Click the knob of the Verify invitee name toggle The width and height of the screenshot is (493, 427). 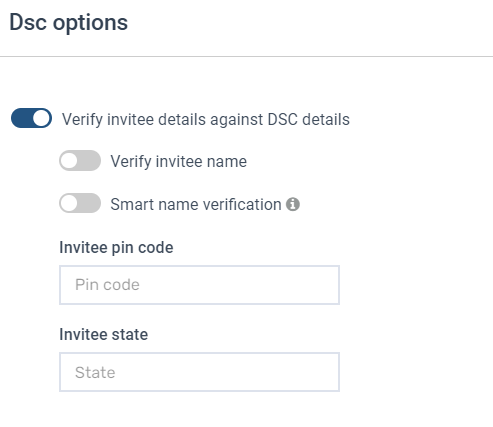(x=69, y=161)
